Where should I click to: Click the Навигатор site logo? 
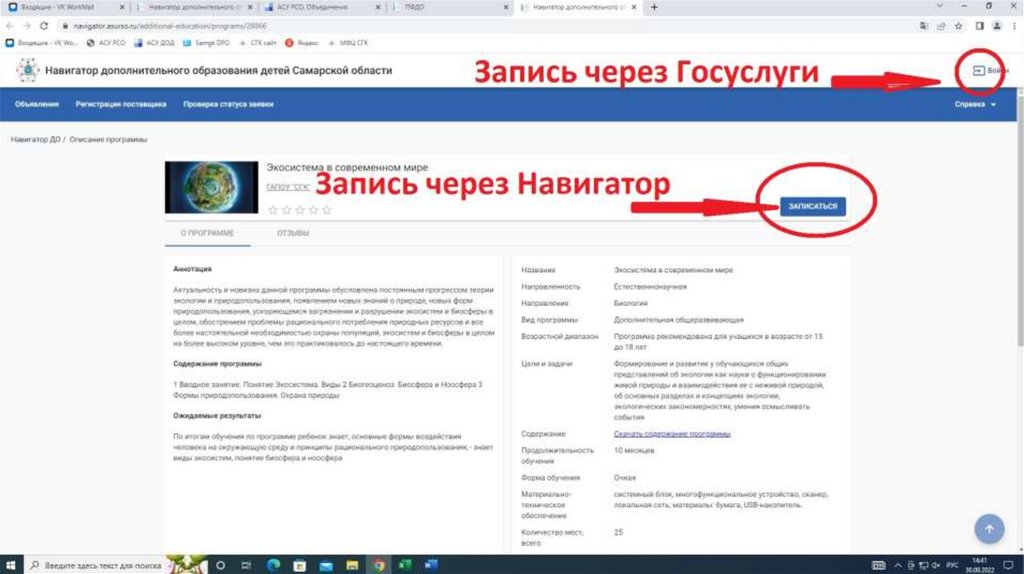(x=27, y=70)
